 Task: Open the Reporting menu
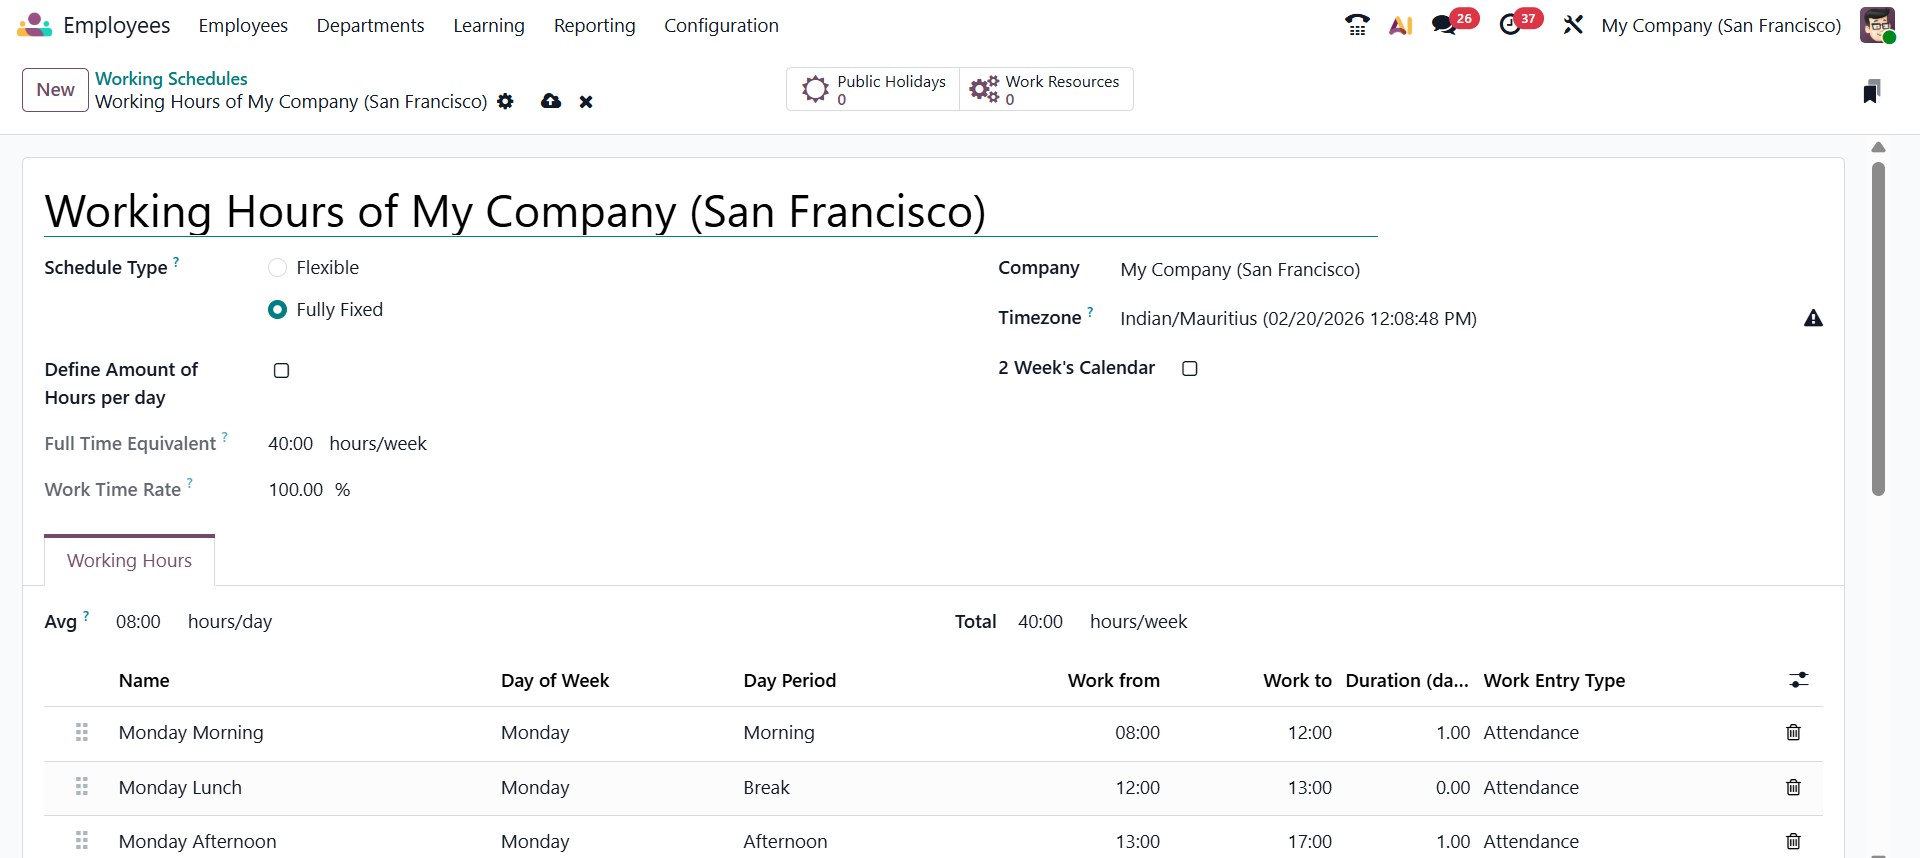(594, 26)
